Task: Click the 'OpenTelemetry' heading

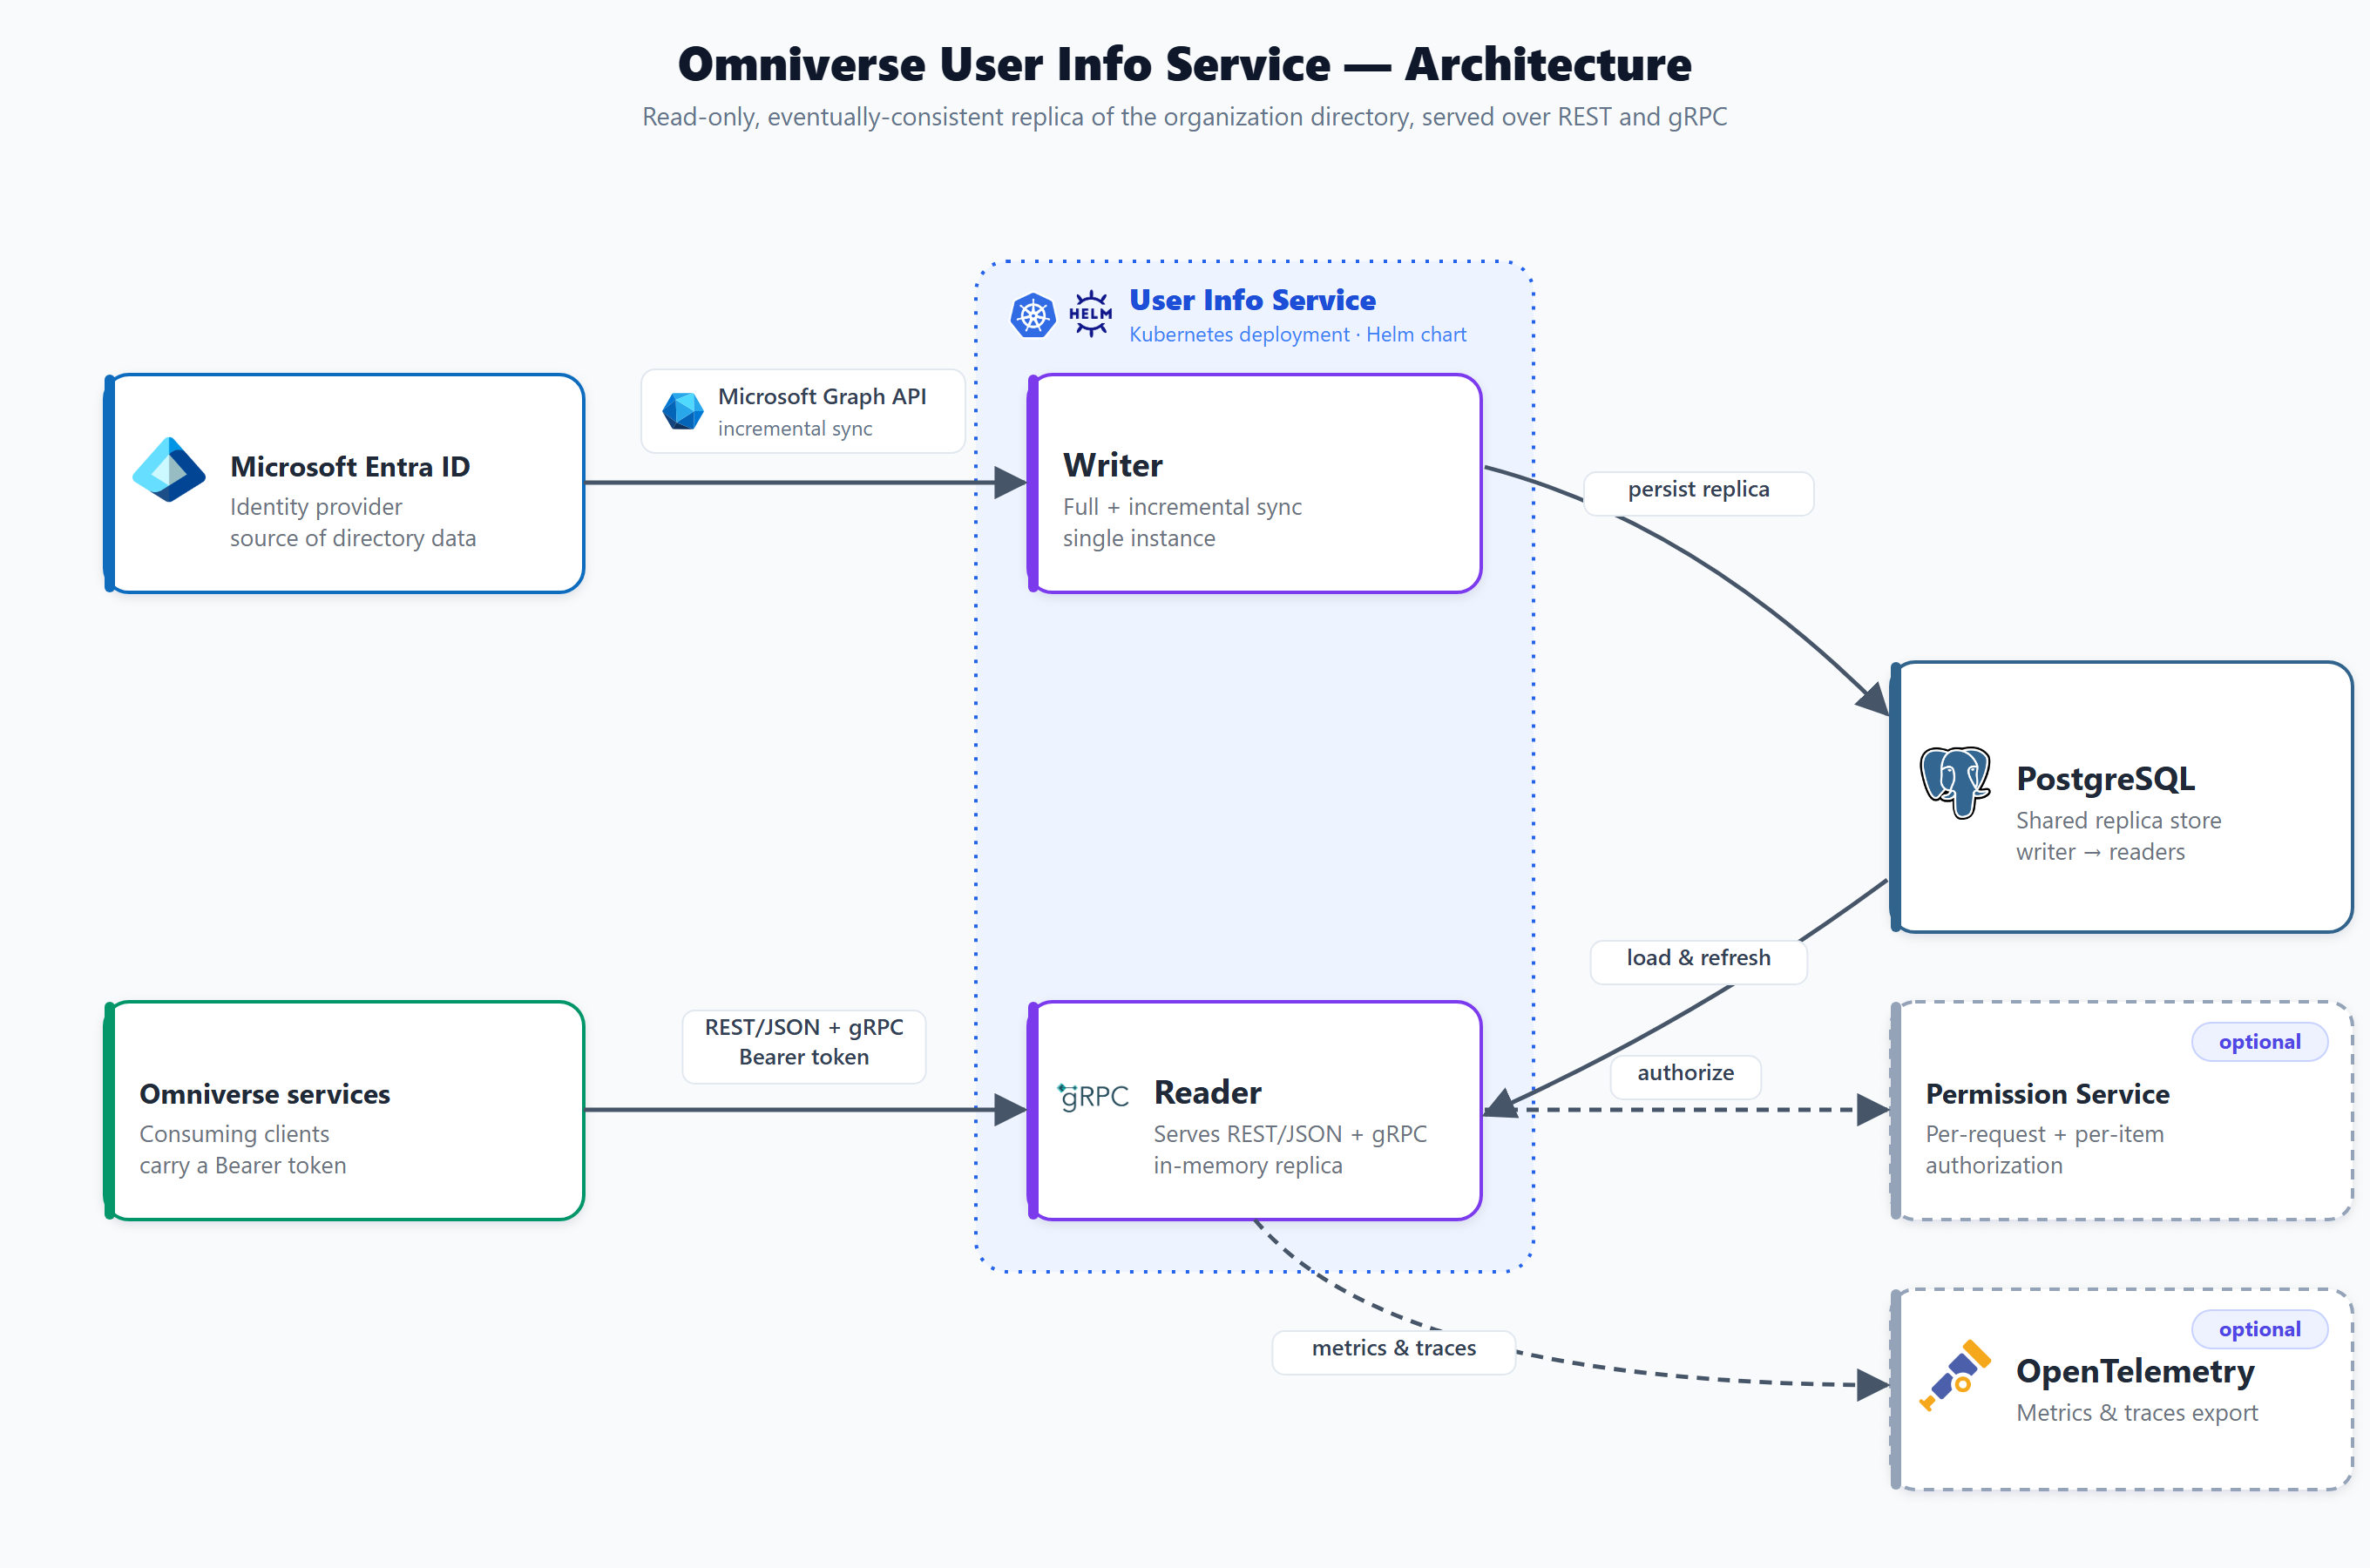Action: 2135,1371
